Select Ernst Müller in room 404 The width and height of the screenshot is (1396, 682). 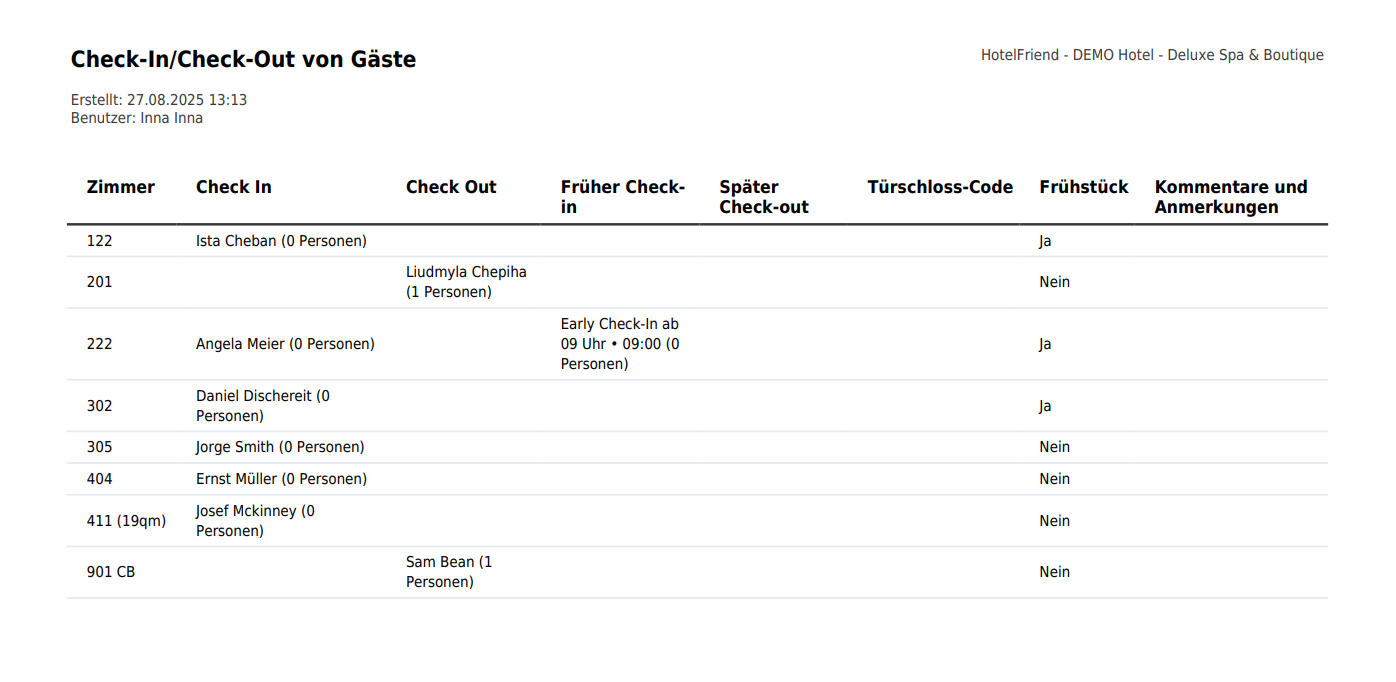point(281,479)
